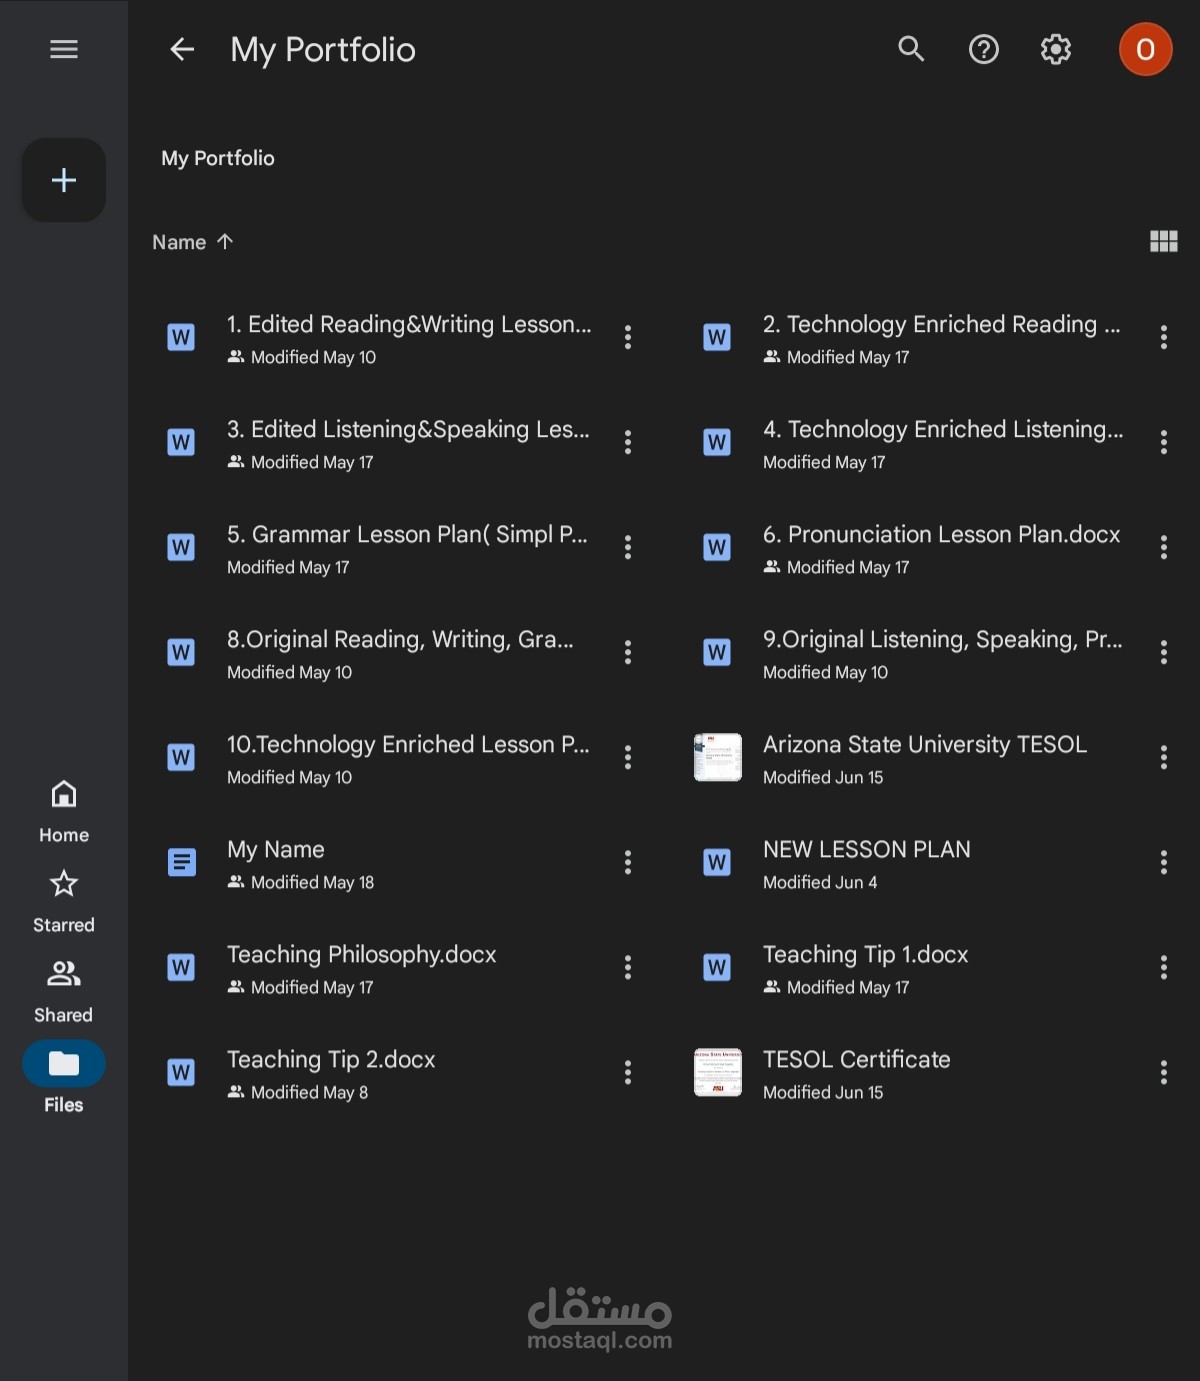
Task: Switch to grid view layout
Action: [1163, 241]
